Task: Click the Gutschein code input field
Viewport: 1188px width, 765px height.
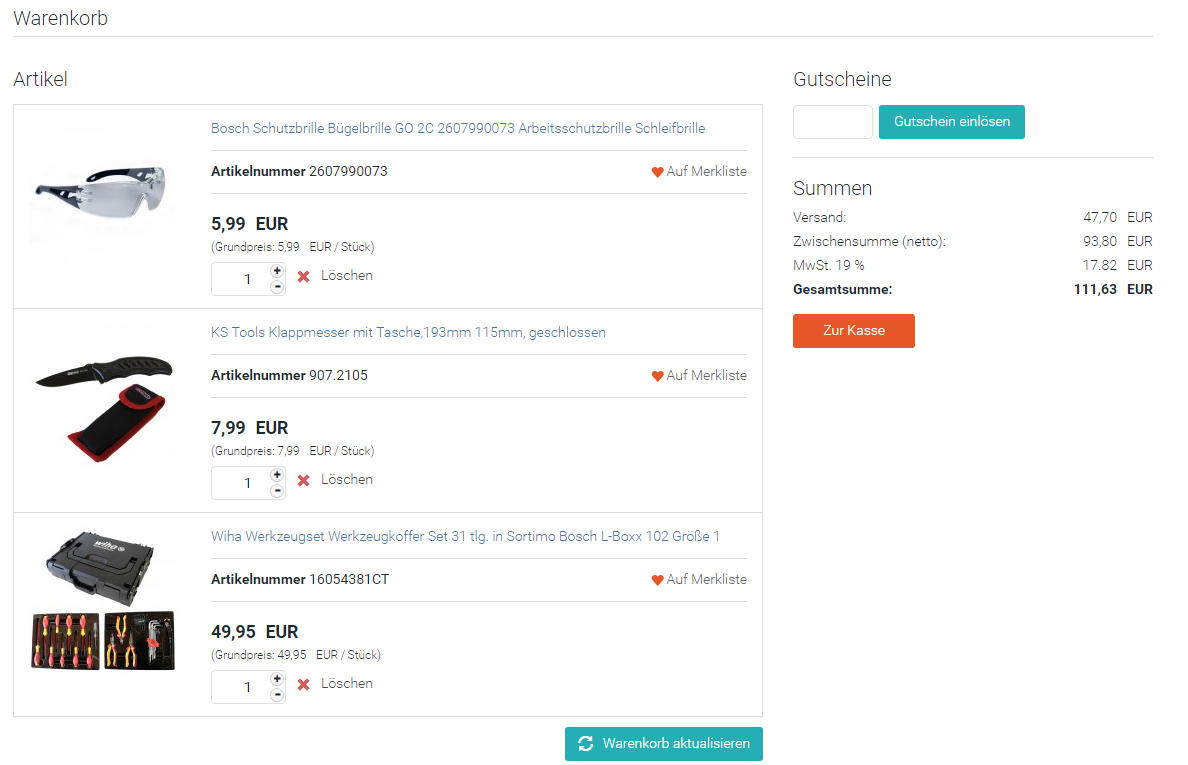Action: pyautogui.click(x=832, y=122)
